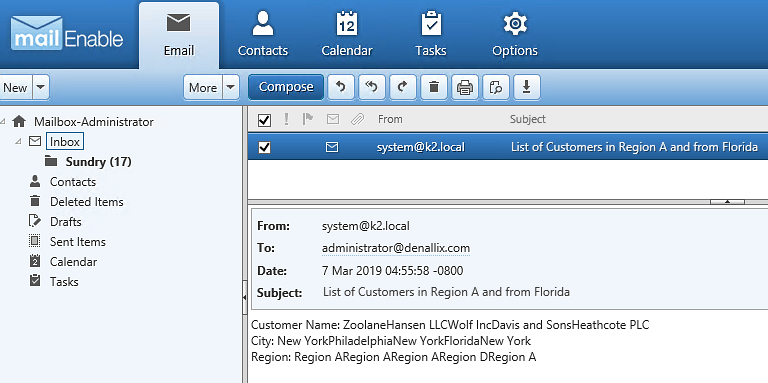Screen dimensions: 768x383
Task: Click the read status envelope column header
Action: point(333,119)
